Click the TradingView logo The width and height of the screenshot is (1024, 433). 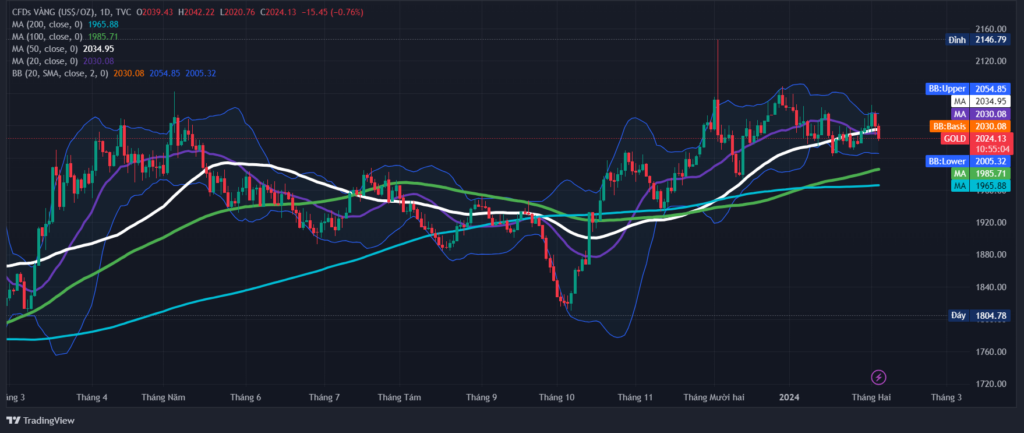pos(43,422)
